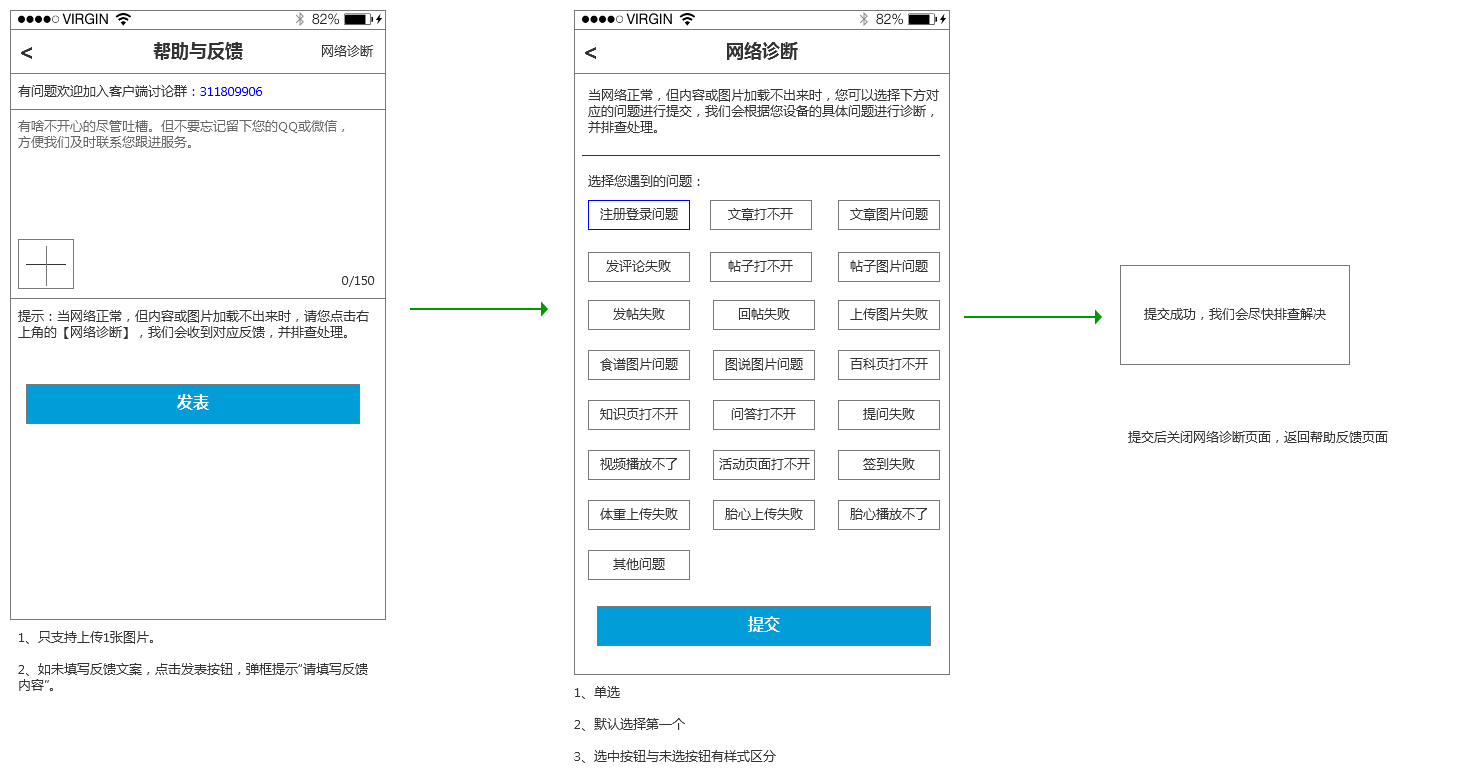Click the 提交成功 confirmation message box
The width and height of the screenshot is (1480, 777).
pos(1234,315)
